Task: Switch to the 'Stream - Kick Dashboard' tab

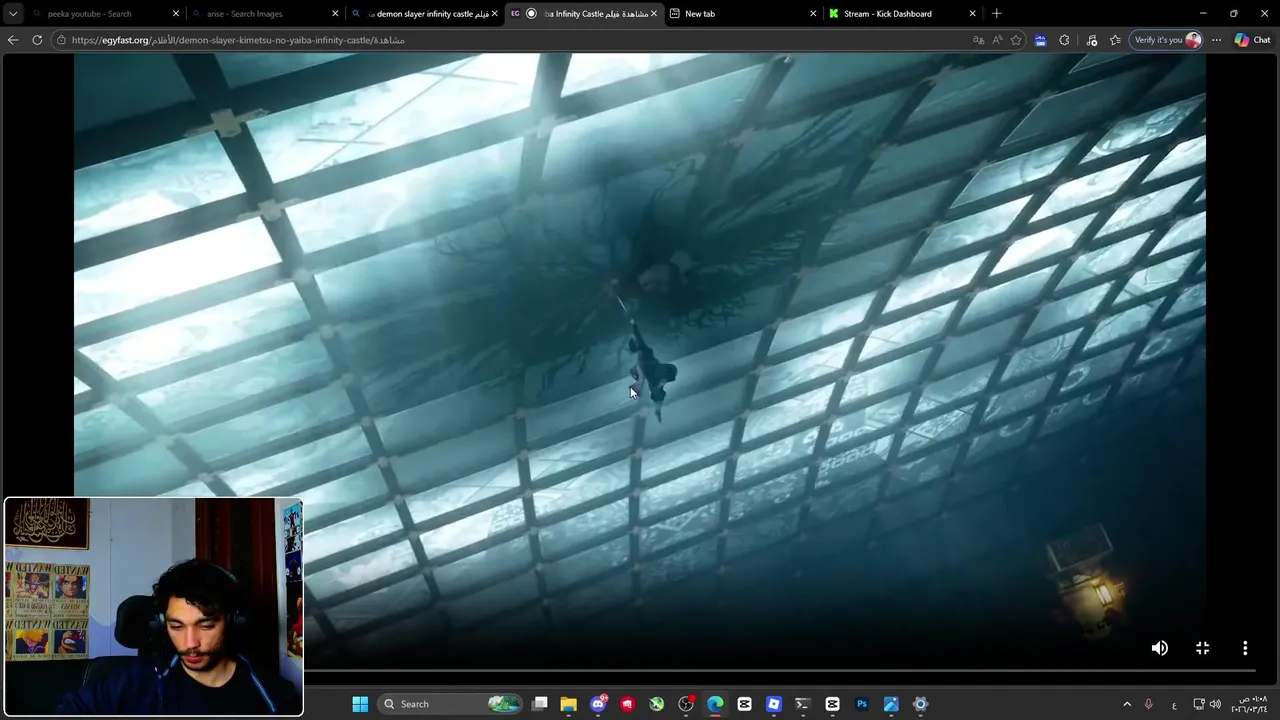Action: coord(900,14)
